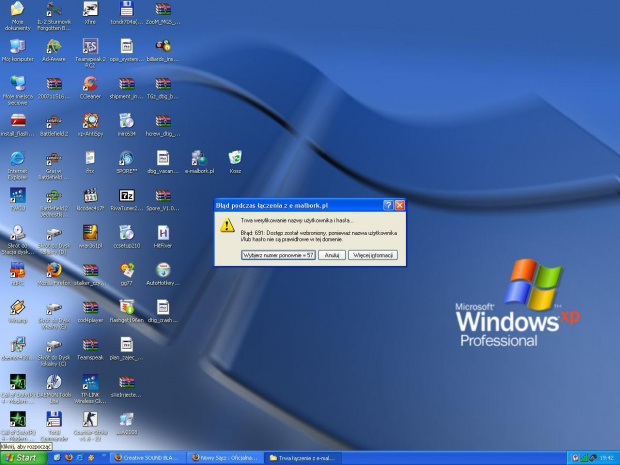Select the IL-2 Sturmovik Forgotten Battles shortcut
The image size is (620, 465).
pyautogui.click(x=54, y=16)
